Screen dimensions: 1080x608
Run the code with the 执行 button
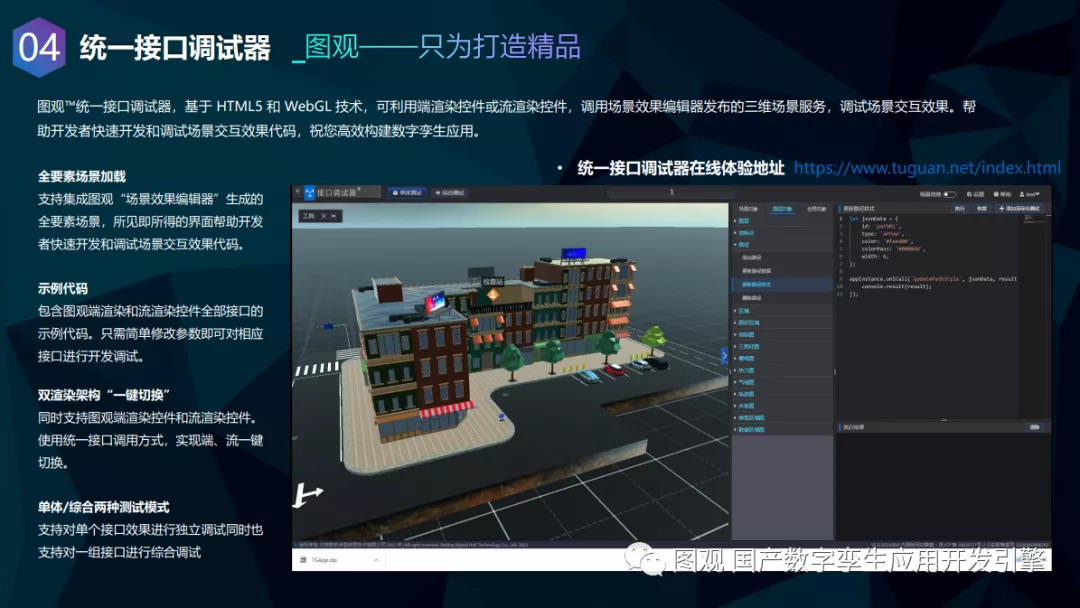[959, 209]
